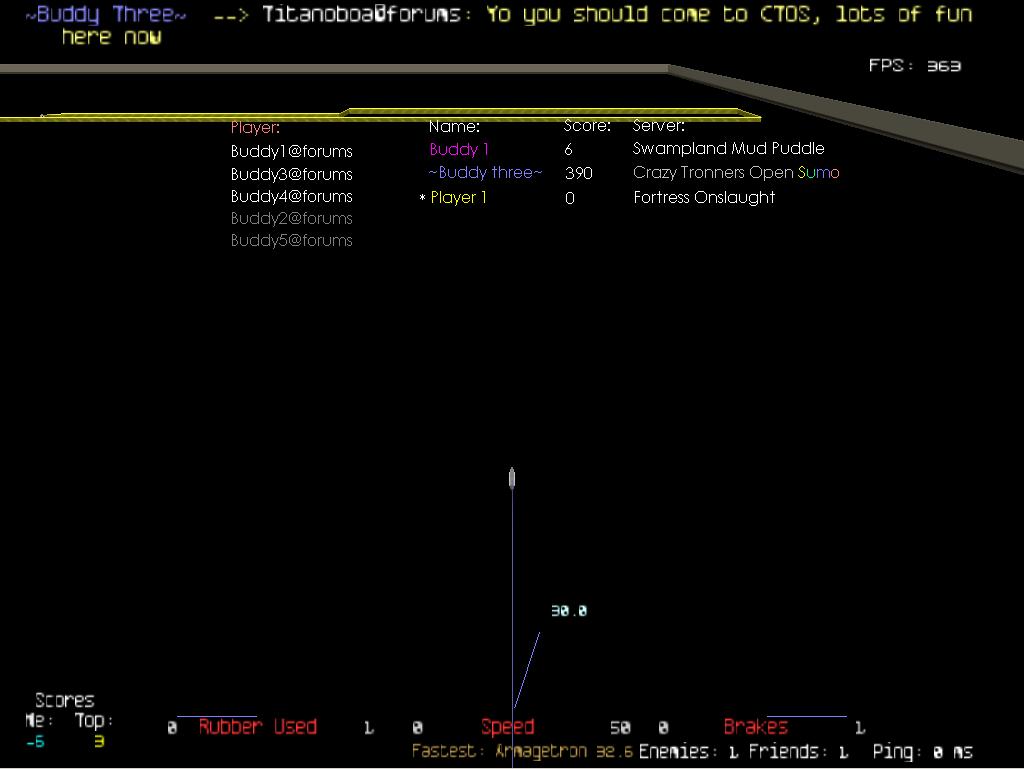1024x769 pixels.
Task: Click the Titanoboa@forums chat message
Action: coord(616,15)
